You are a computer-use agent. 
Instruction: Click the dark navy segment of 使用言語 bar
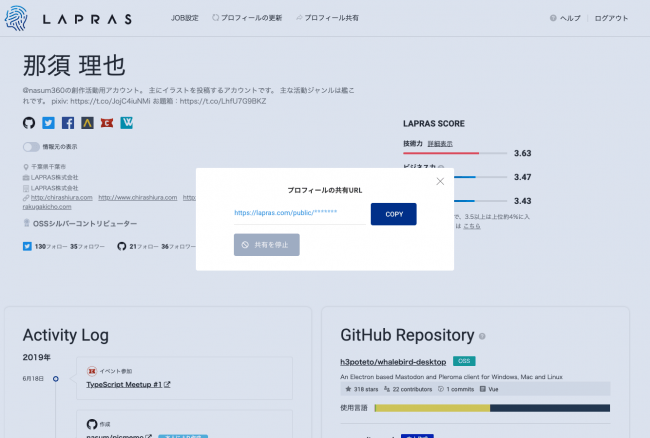(550, 408)
